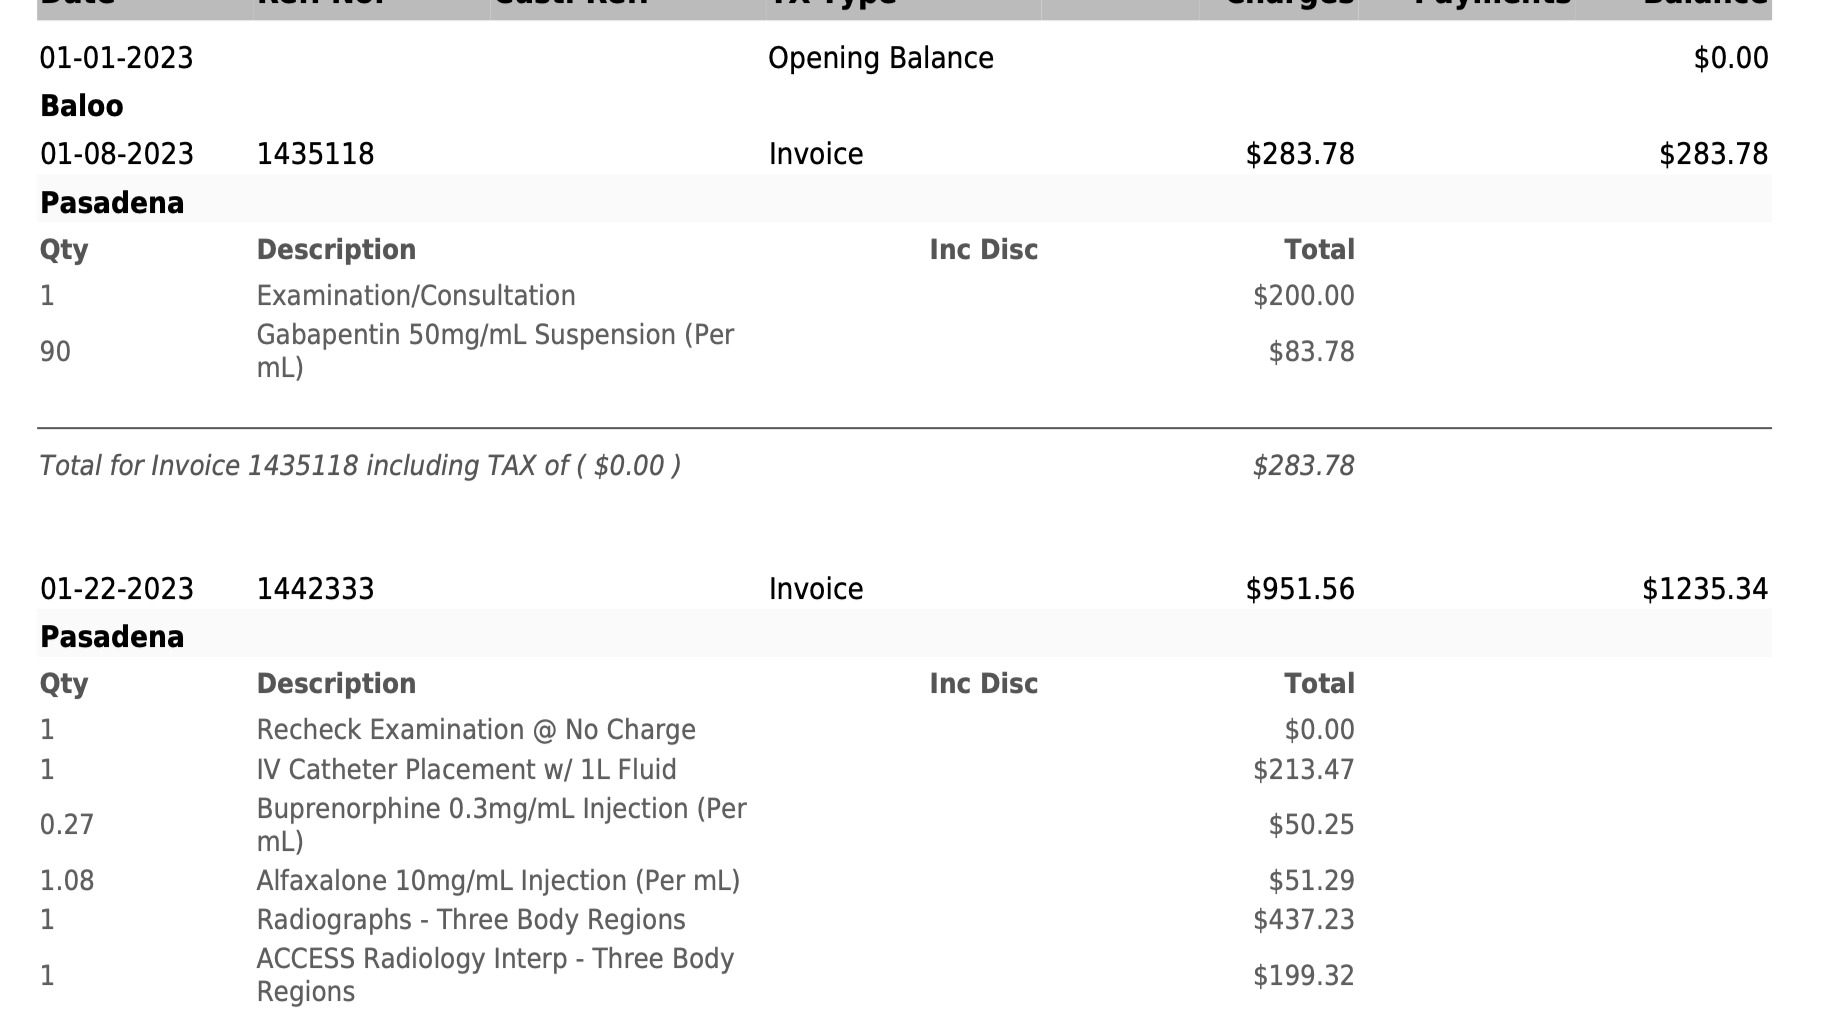Click the $951.56 charge amount
The width and height of the screenshot is (1834, 1036).
tap(1300, 589)
